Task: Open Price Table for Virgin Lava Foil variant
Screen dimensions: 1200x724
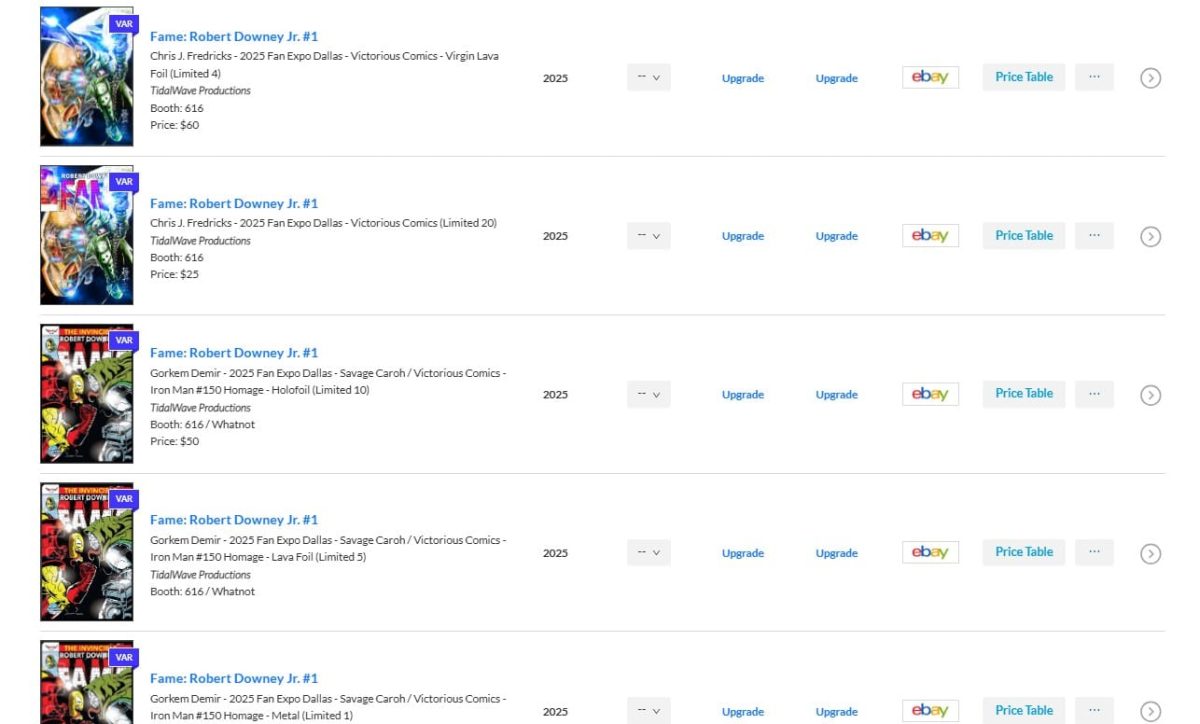Action: pyautogui.click(x=1023, y=77)
